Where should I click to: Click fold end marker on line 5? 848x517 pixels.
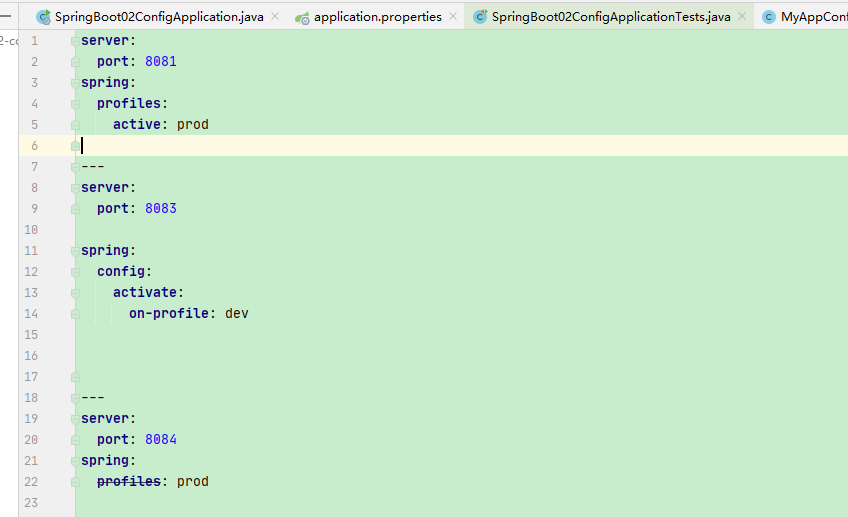pyautogui.click(x=75, y=125)
